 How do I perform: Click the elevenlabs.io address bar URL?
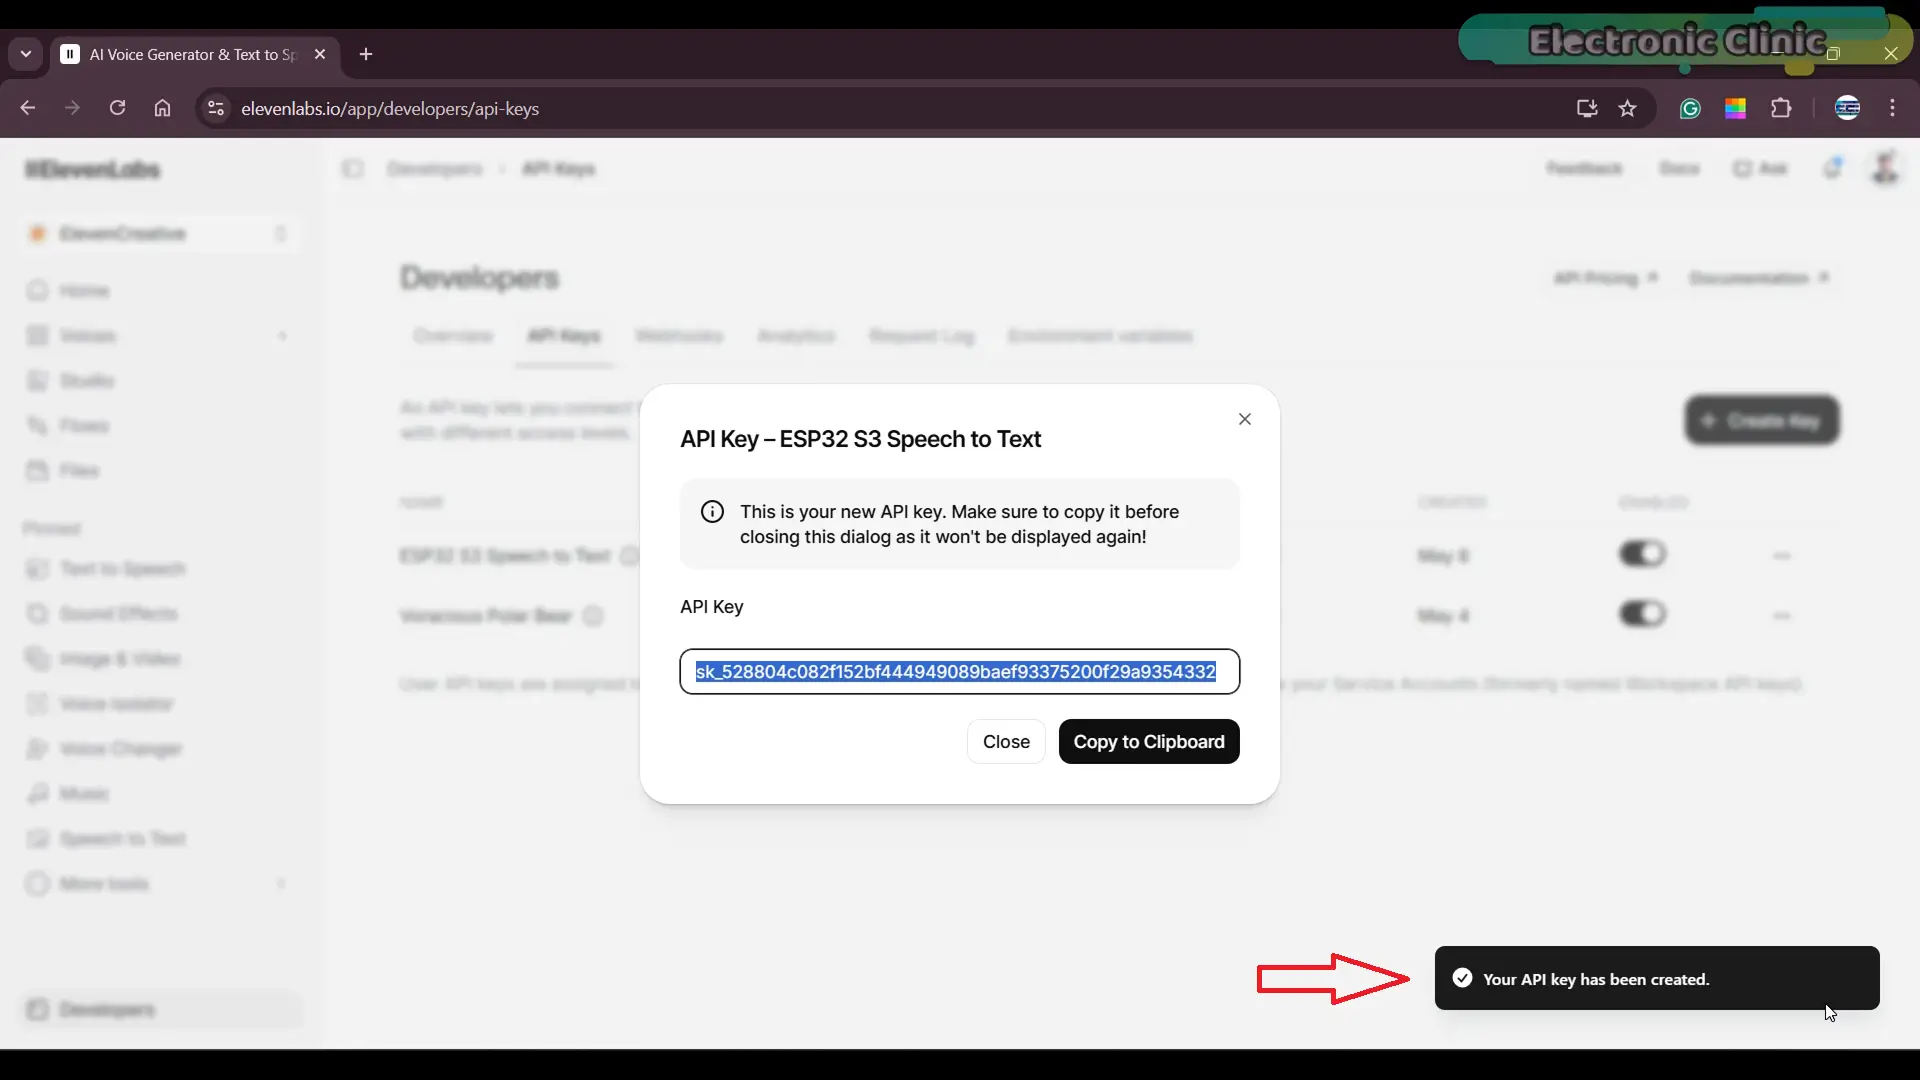pos(390,108)
